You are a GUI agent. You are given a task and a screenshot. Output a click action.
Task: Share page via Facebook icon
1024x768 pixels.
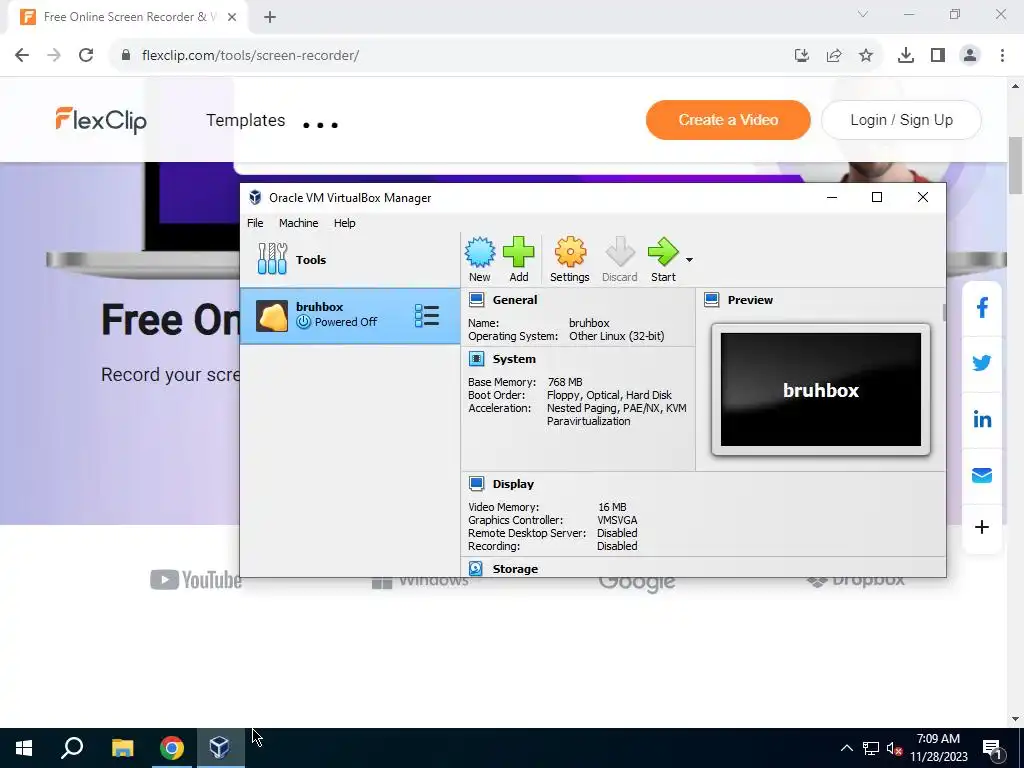click(x=982, y=308)
